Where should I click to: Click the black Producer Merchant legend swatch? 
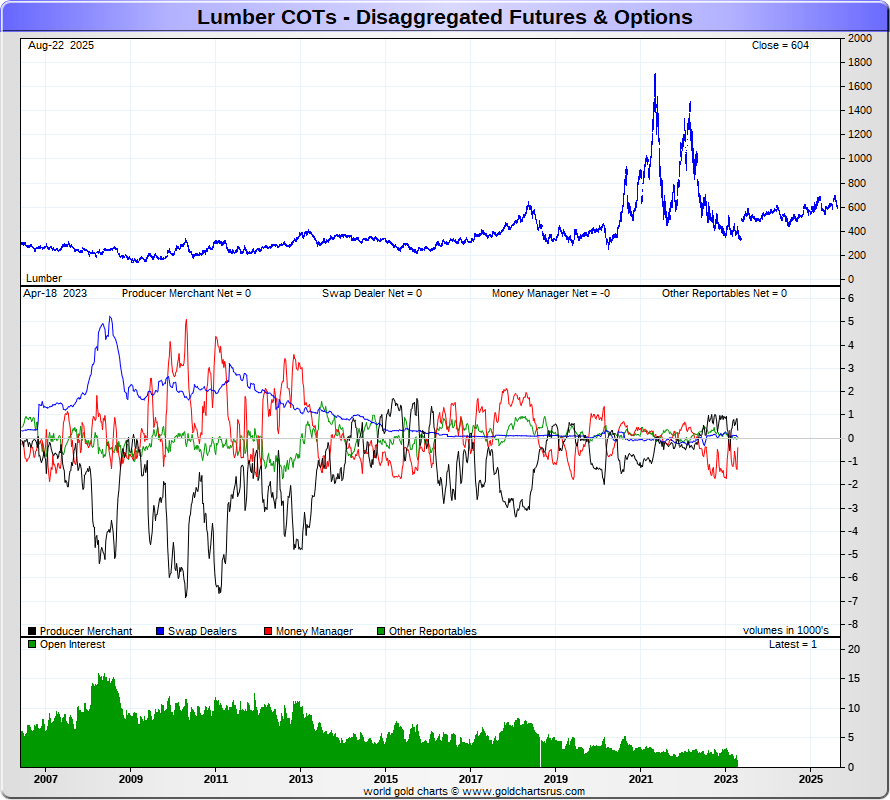(32, 631)
